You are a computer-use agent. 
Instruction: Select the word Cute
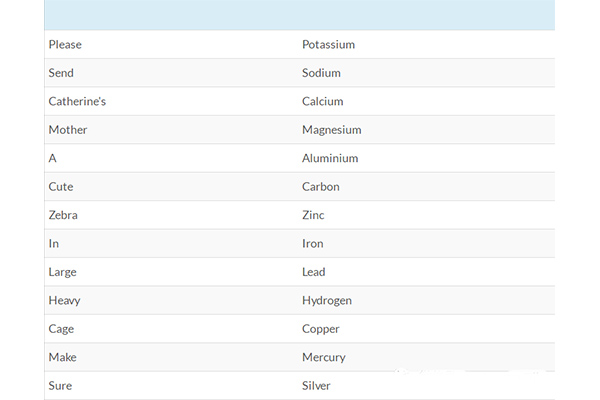pos(60,187)
